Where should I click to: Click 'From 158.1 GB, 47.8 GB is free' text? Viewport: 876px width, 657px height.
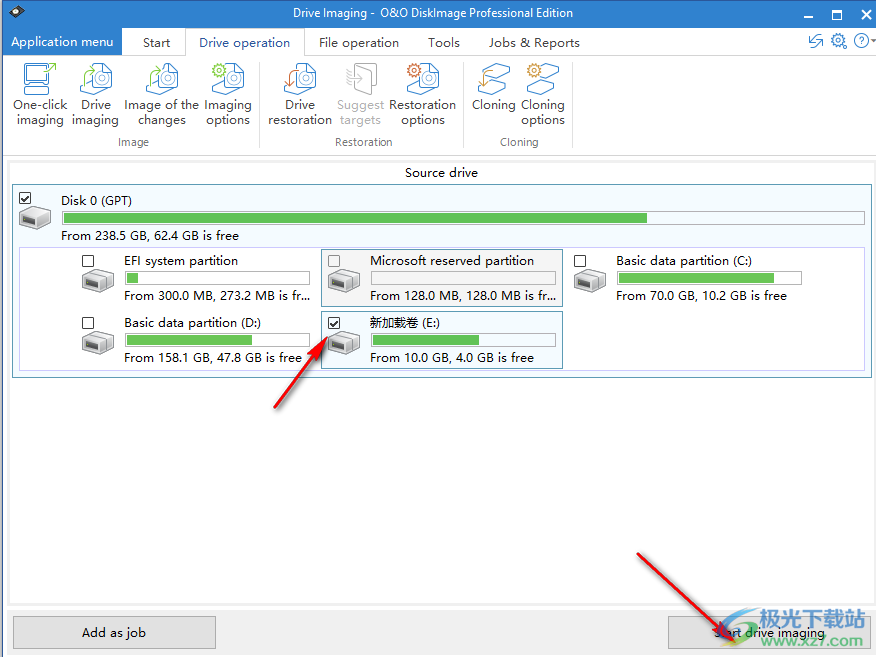click(x=213, y=358)
